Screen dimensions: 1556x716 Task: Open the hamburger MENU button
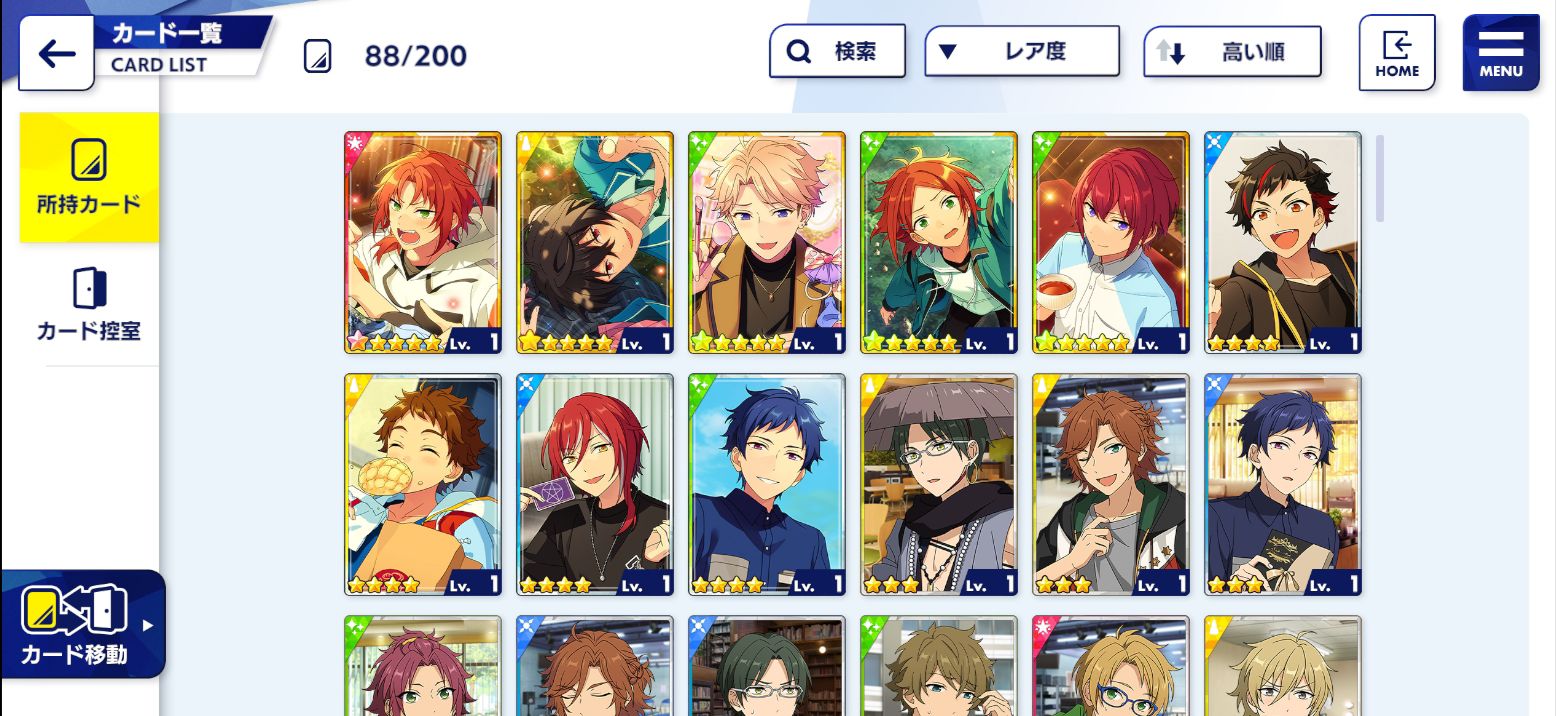tap(1501, 53)
